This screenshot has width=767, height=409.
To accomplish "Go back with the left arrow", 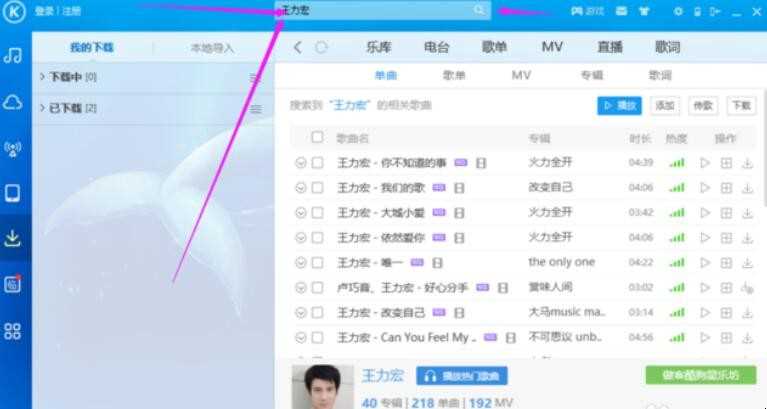I will 297,47.
